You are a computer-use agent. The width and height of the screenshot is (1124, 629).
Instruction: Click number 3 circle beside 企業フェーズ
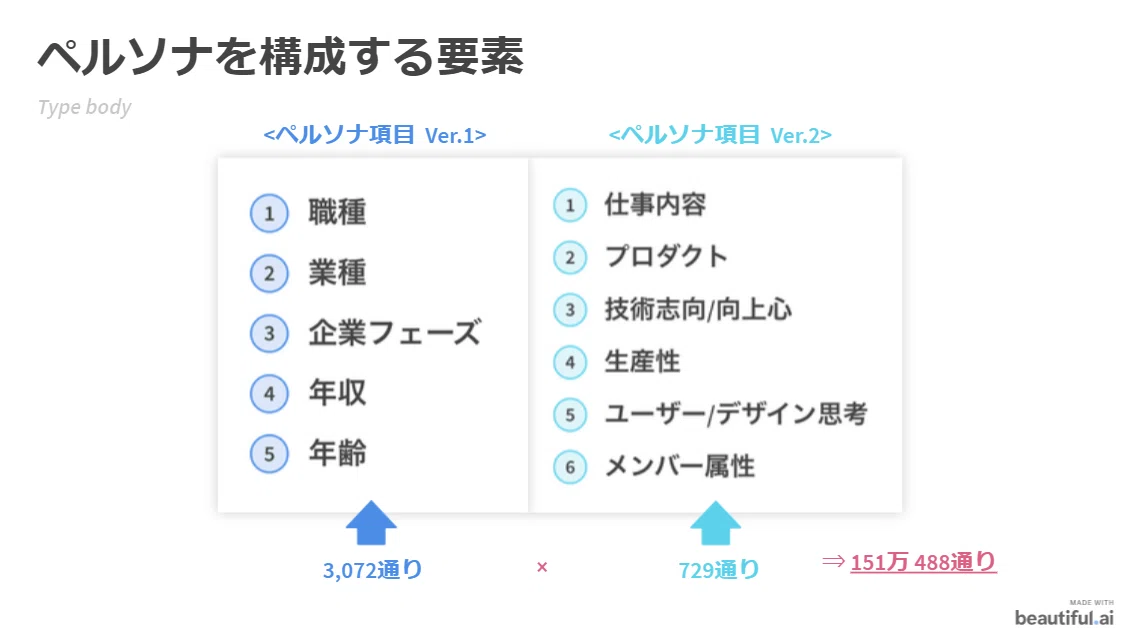[269, 334]
